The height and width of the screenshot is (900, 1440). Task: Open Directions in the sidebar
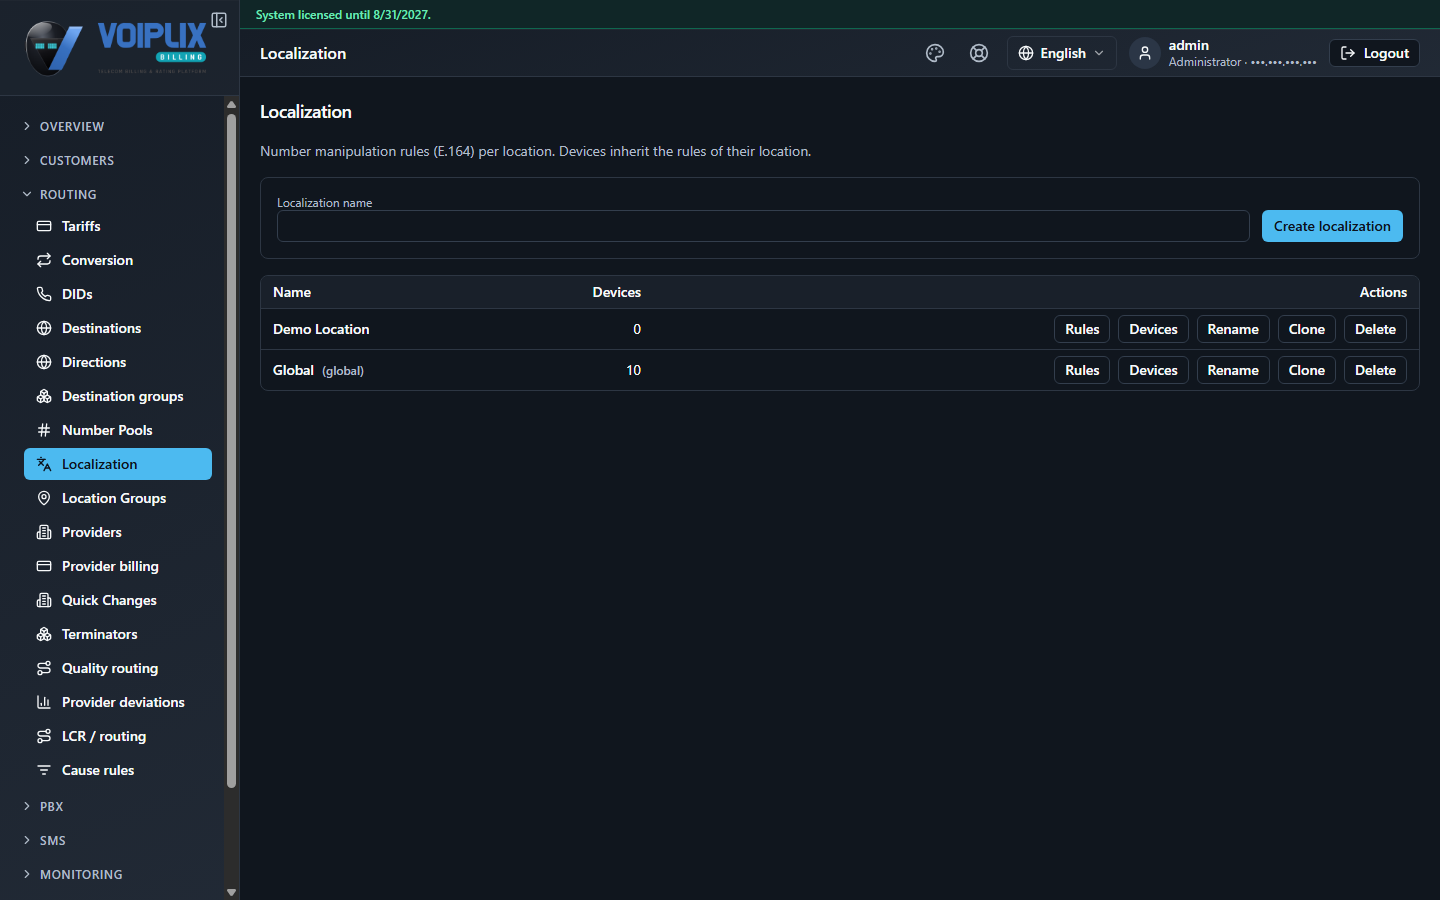tap(118, 362)
